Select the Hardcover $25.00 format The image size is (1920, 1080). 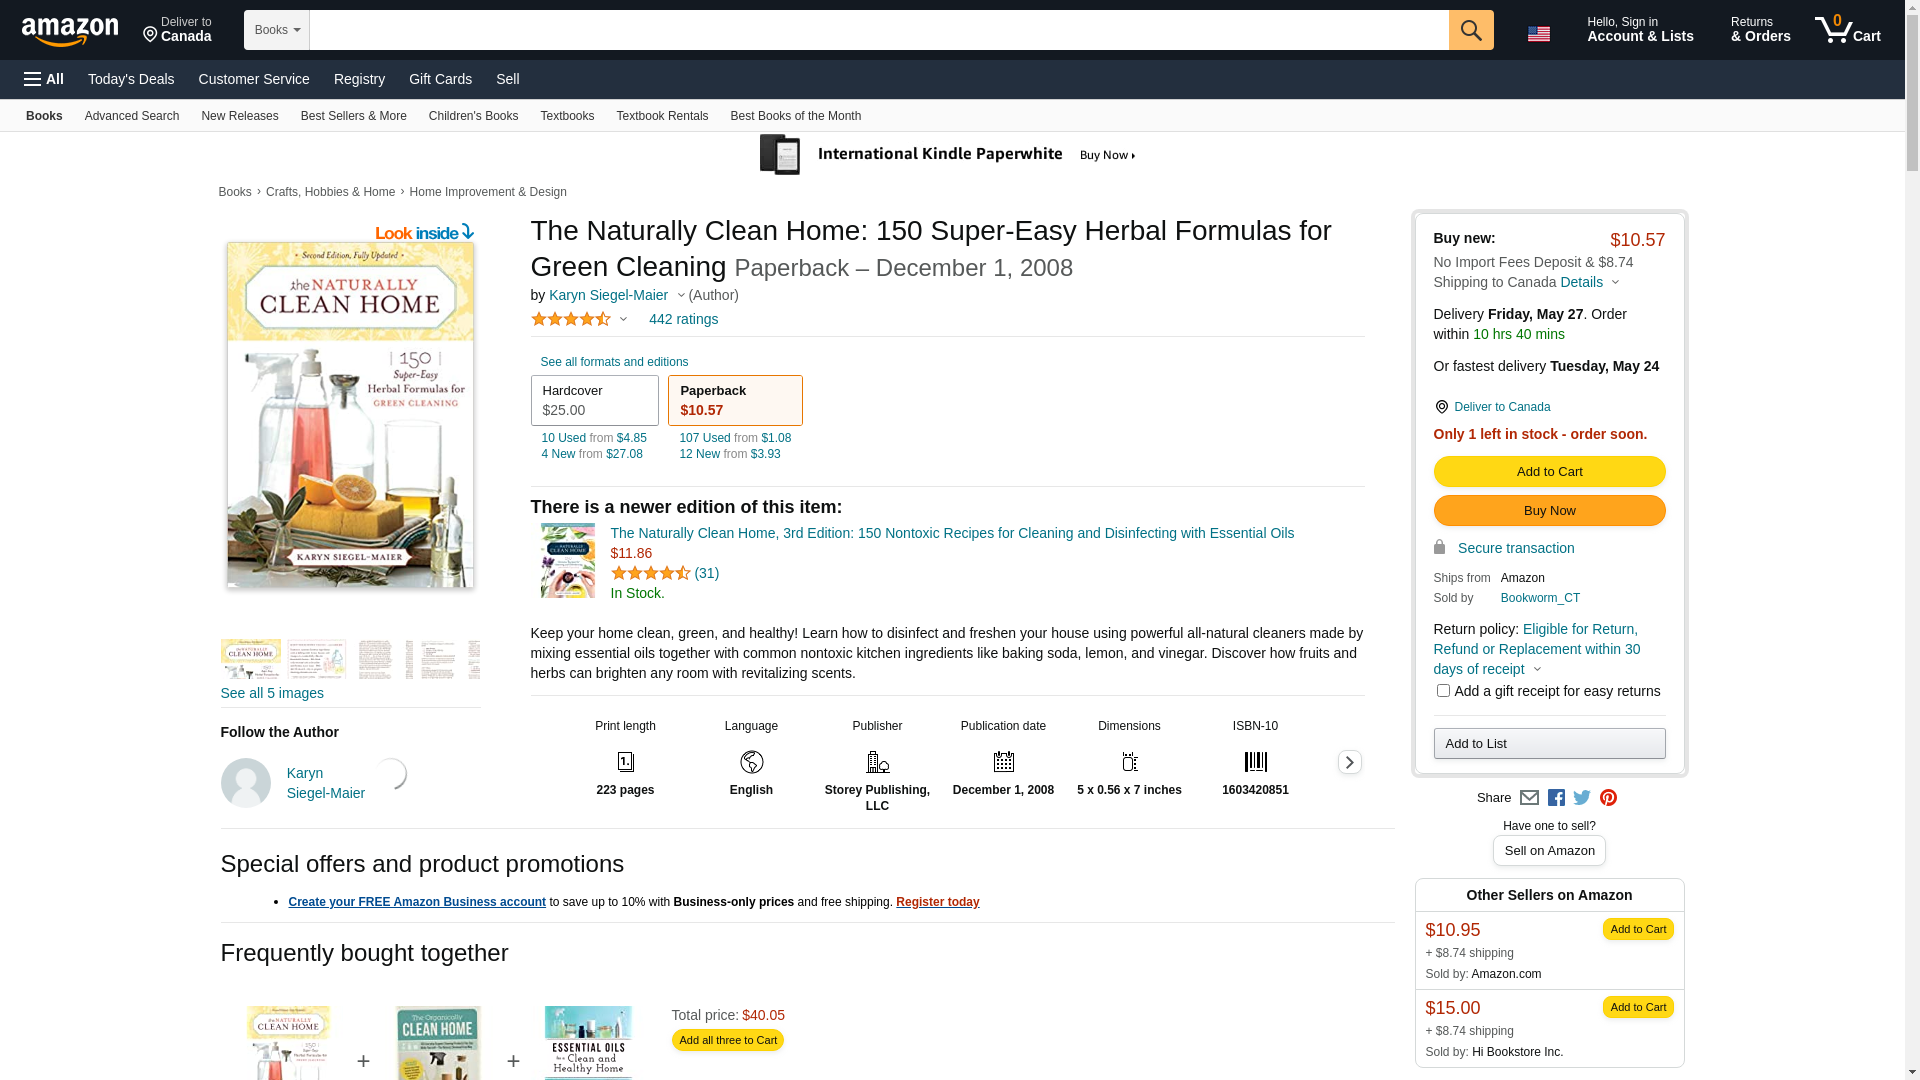tap(594, 400)
